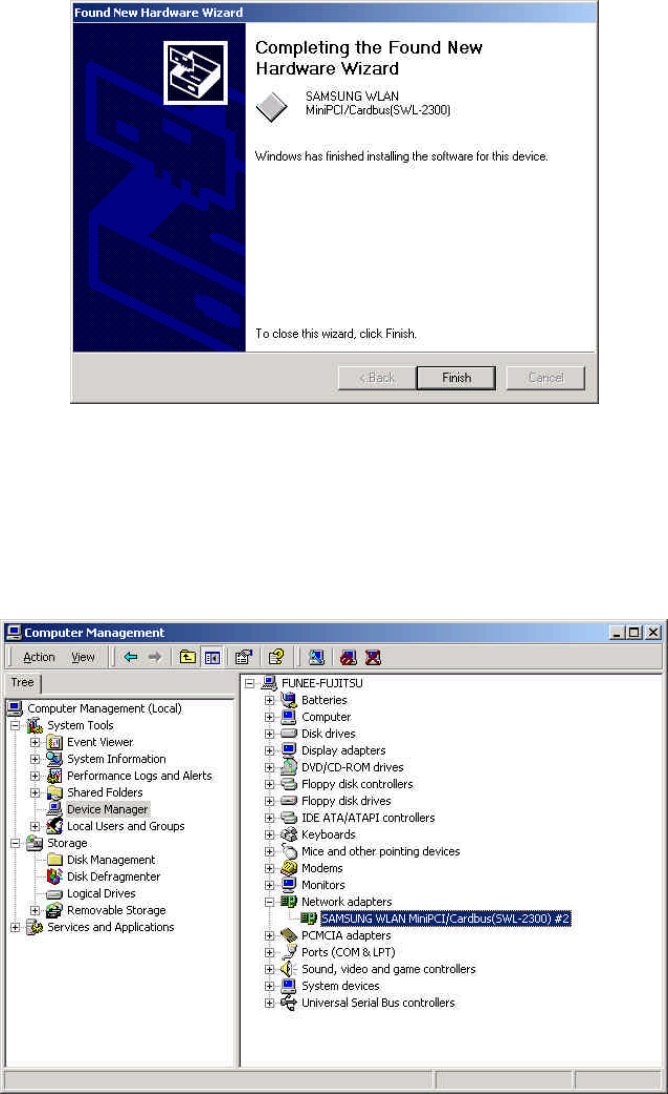Select Disk Defragmenter in the tree
The height and width of the screenshot is (1094, 668).
pyautogui.click(x=113, y=876)
